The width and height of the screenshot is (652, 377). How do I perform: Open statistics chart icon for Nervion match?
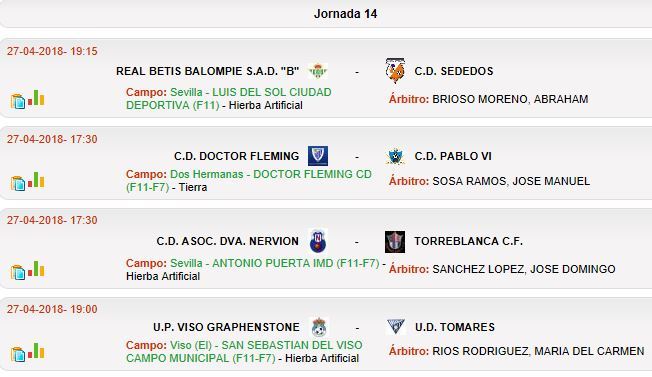[36, 269]
